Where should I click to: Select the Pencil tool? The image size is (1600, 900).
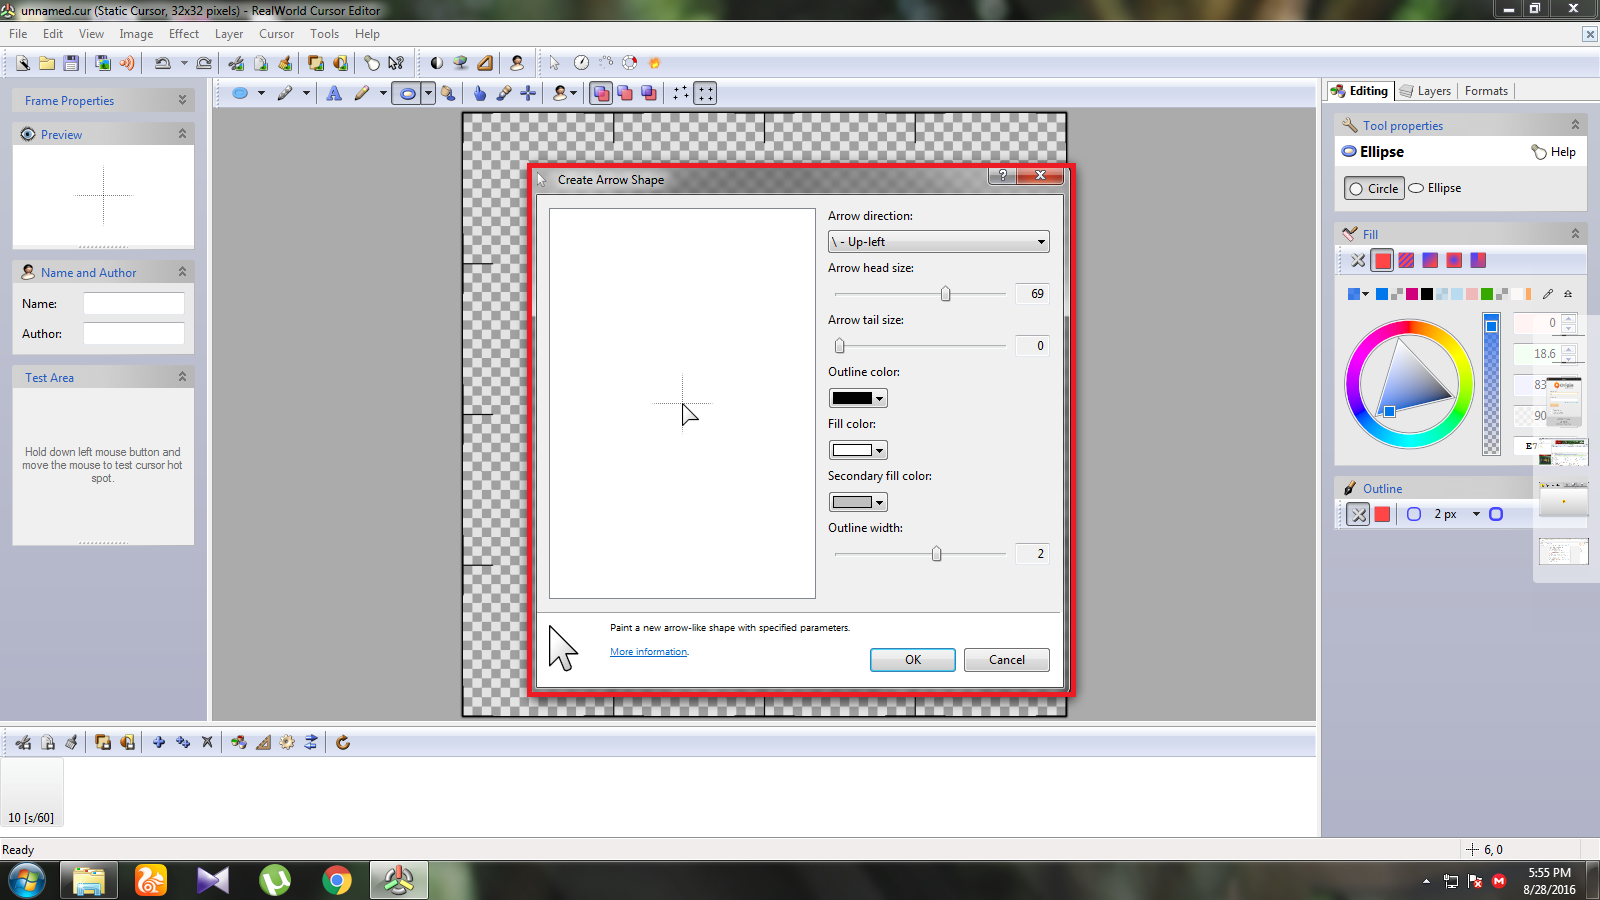point(362,93)
